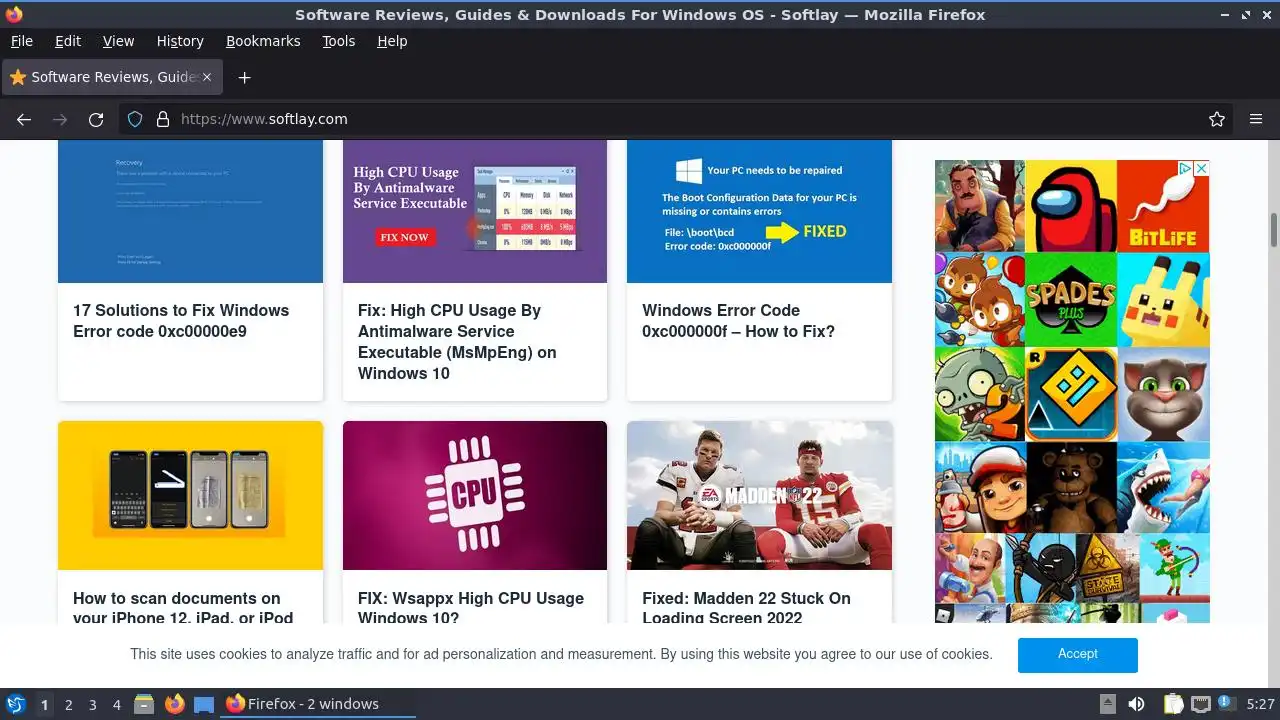Click the yellow blocky Pikachu game icon
The width and height of the screenshot is (1280, 720).
tap(1163, 299)
